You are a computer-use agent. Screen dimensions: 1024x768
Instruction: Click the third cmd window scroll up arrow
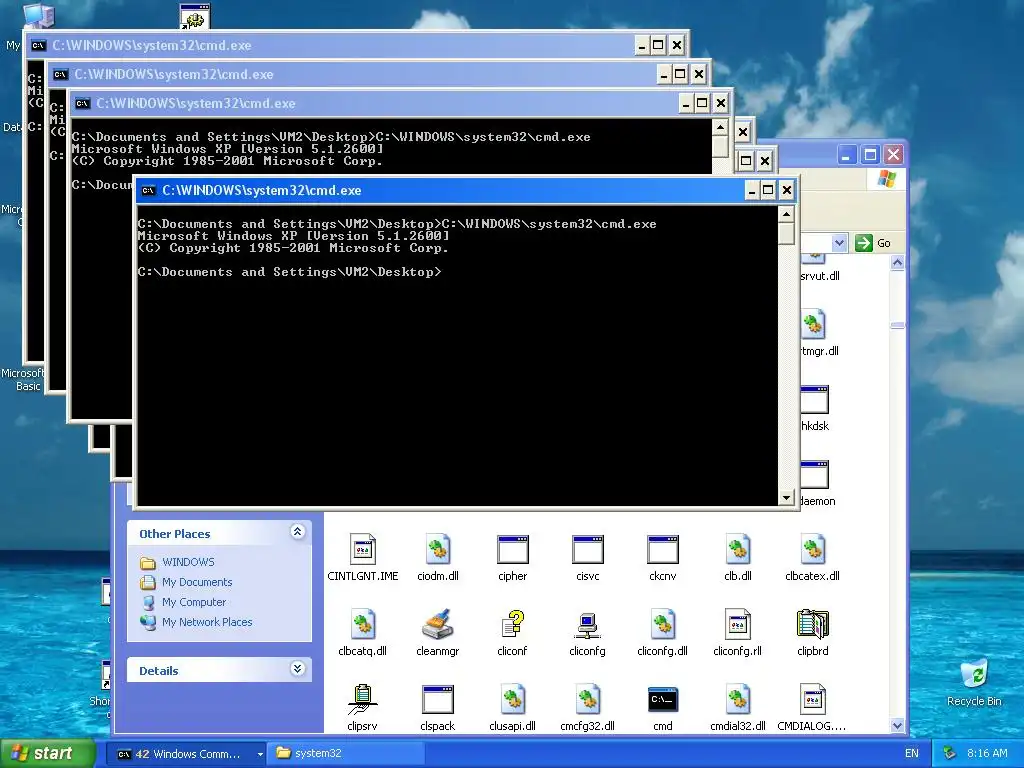pos(720,127)
